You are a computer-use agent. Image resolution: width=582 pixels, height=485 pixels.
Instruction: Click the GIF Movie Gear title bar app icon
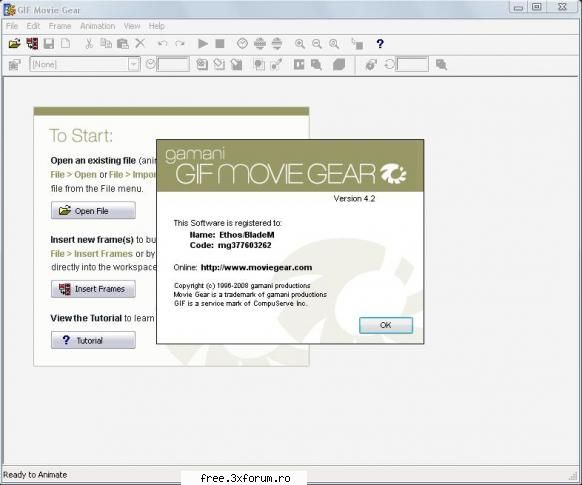9,10
